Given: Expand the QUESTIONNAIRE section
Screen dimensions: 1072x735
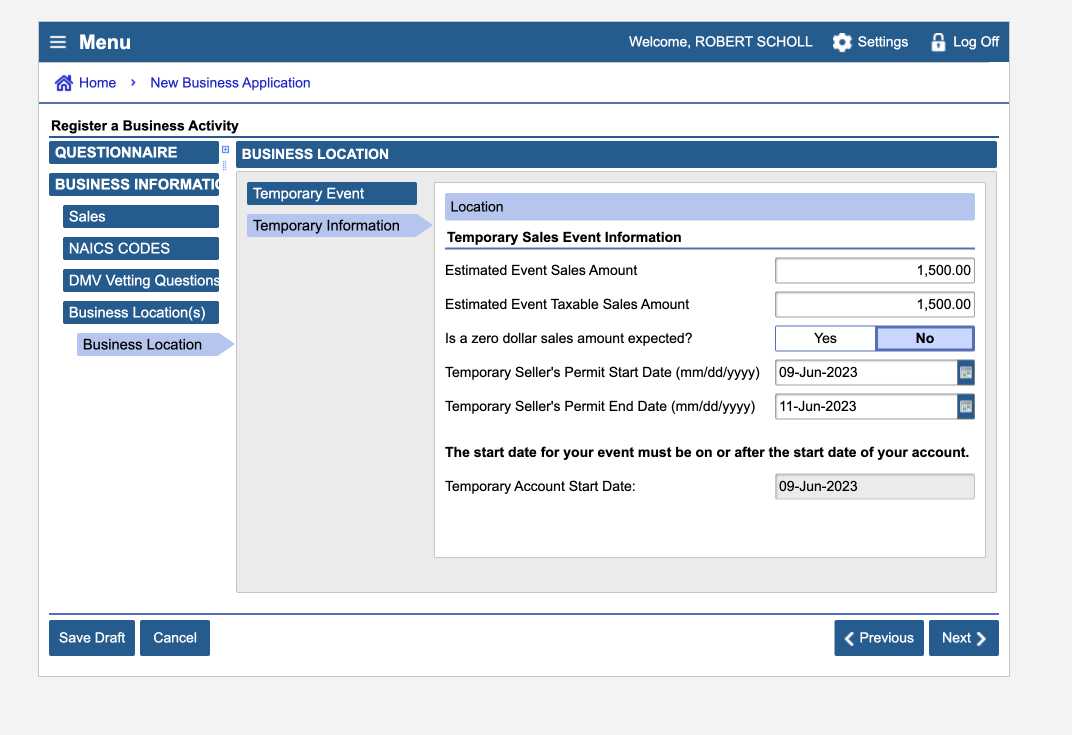Looking at the screenshot, I should [133, 153].
